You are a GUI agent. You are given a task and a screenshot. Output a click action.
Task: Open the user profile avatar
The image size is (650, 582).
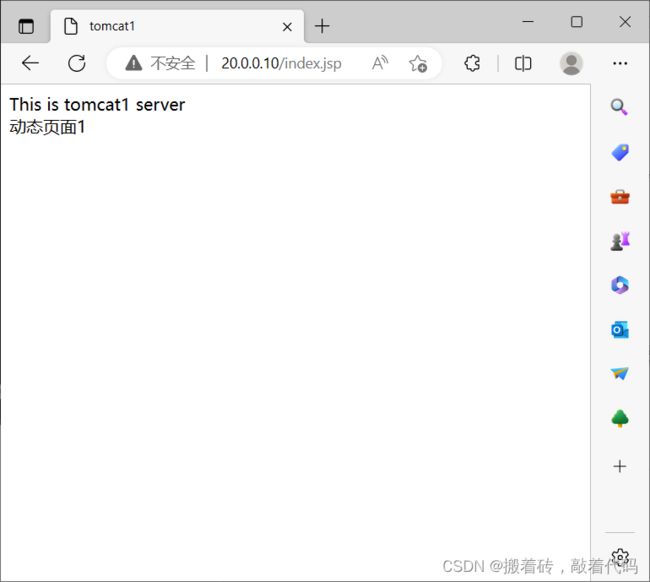[x=571, y=63]
